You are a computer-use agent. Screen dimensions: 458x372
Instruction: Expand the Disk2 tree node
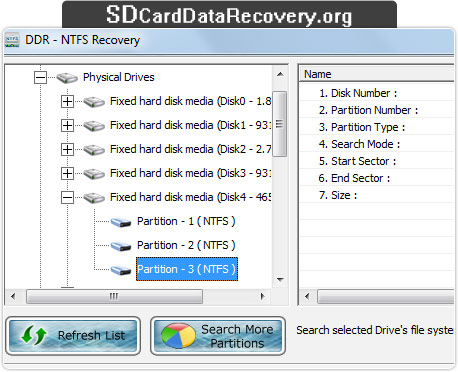tap(67, 149)
